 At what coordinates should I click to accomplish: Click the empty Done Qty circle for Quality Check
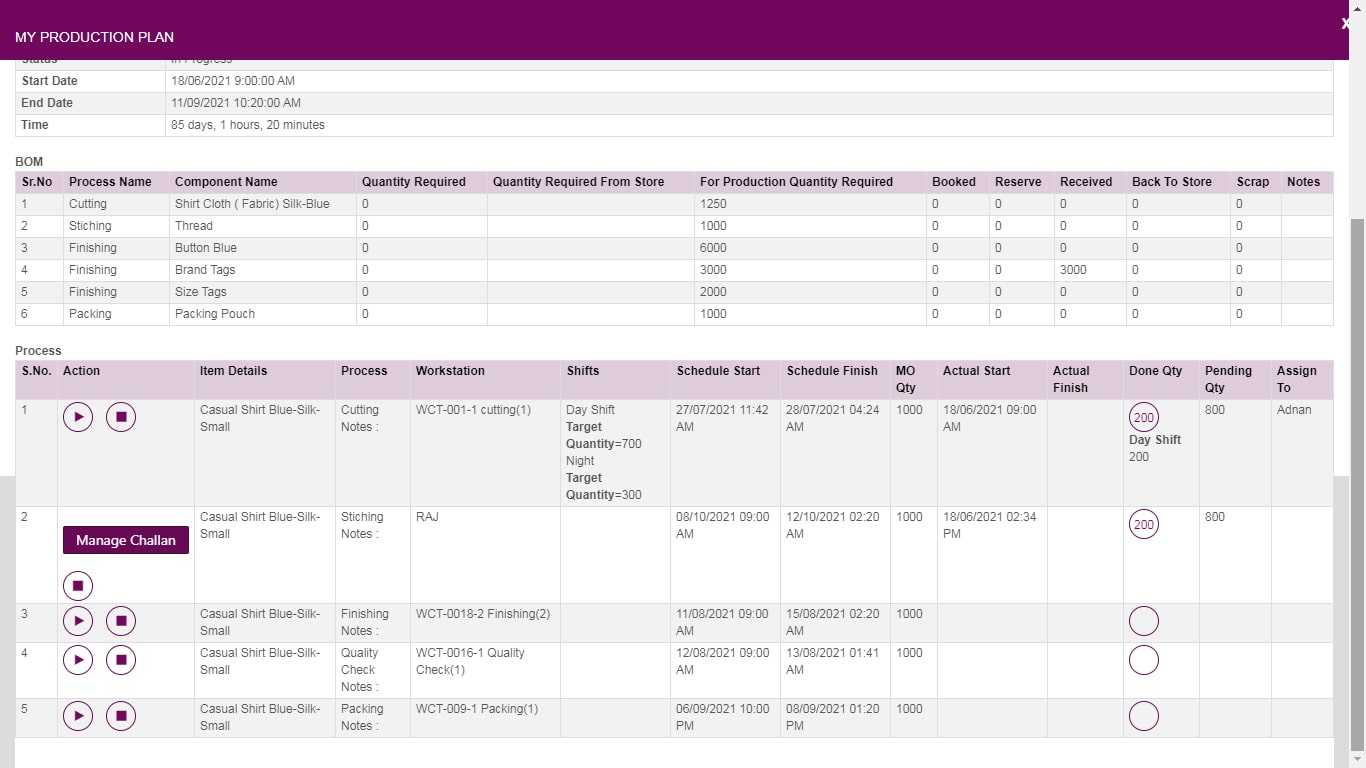pyautogui.click(x=1143, y=660)
